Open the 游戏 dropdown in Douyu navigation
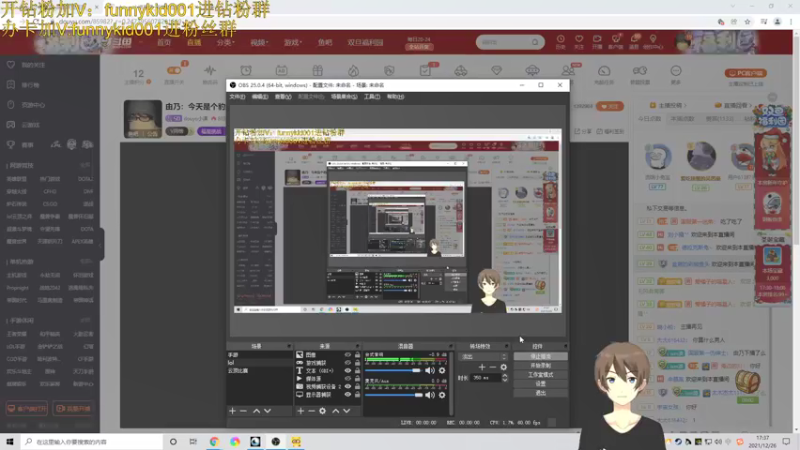This screenshot has width=800, height=450. pyautogui.click(x=293, y=42)
